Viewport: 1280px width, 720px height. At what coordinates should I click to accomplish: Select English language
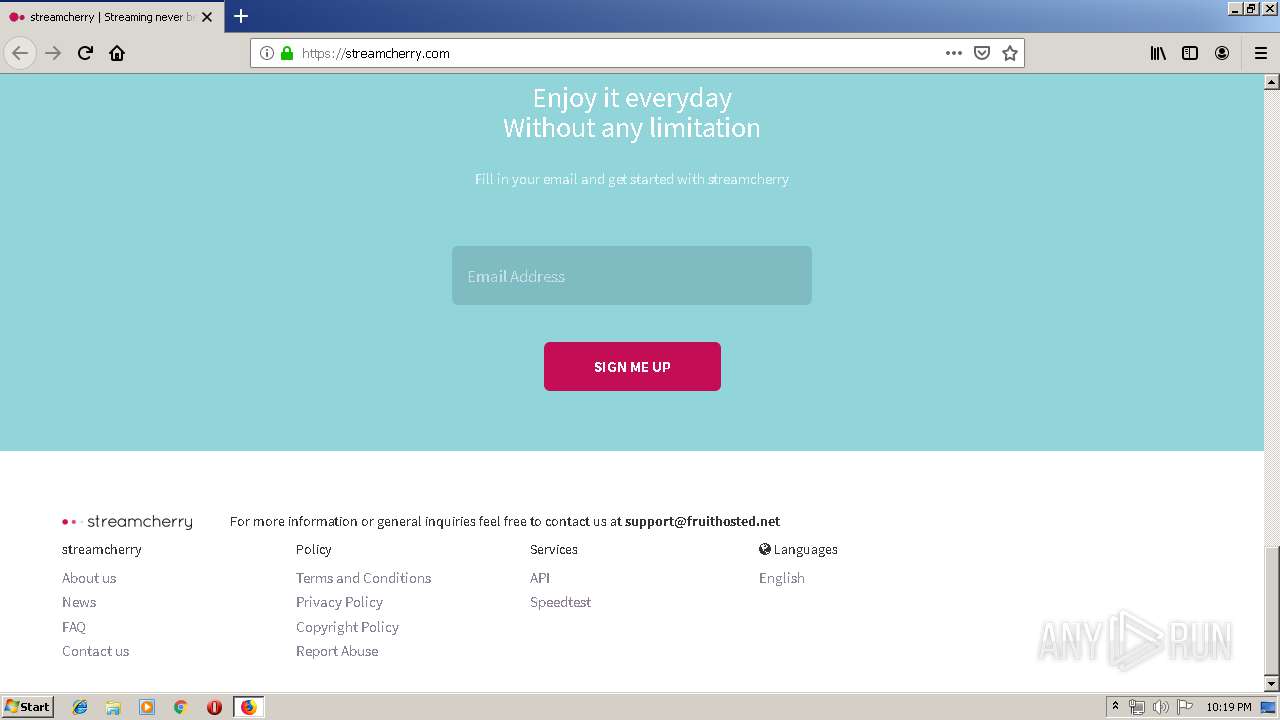click(x=782, y=578)
